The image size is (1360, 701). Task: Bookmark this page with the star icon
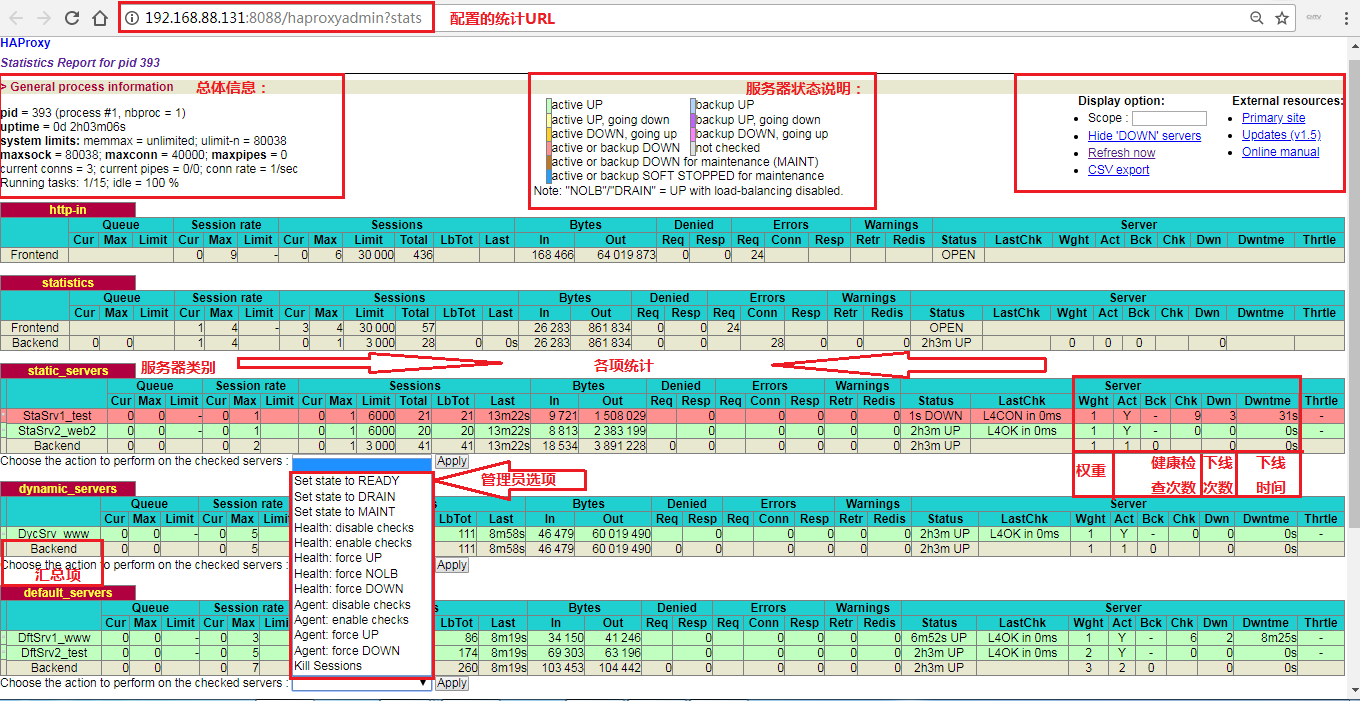click(x=1281, y=18)
